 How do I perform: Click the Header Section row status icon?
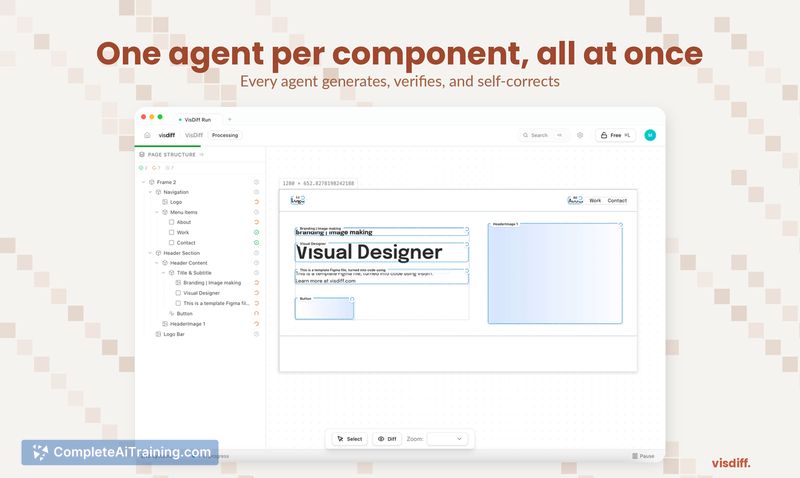[x=257, y=253]
